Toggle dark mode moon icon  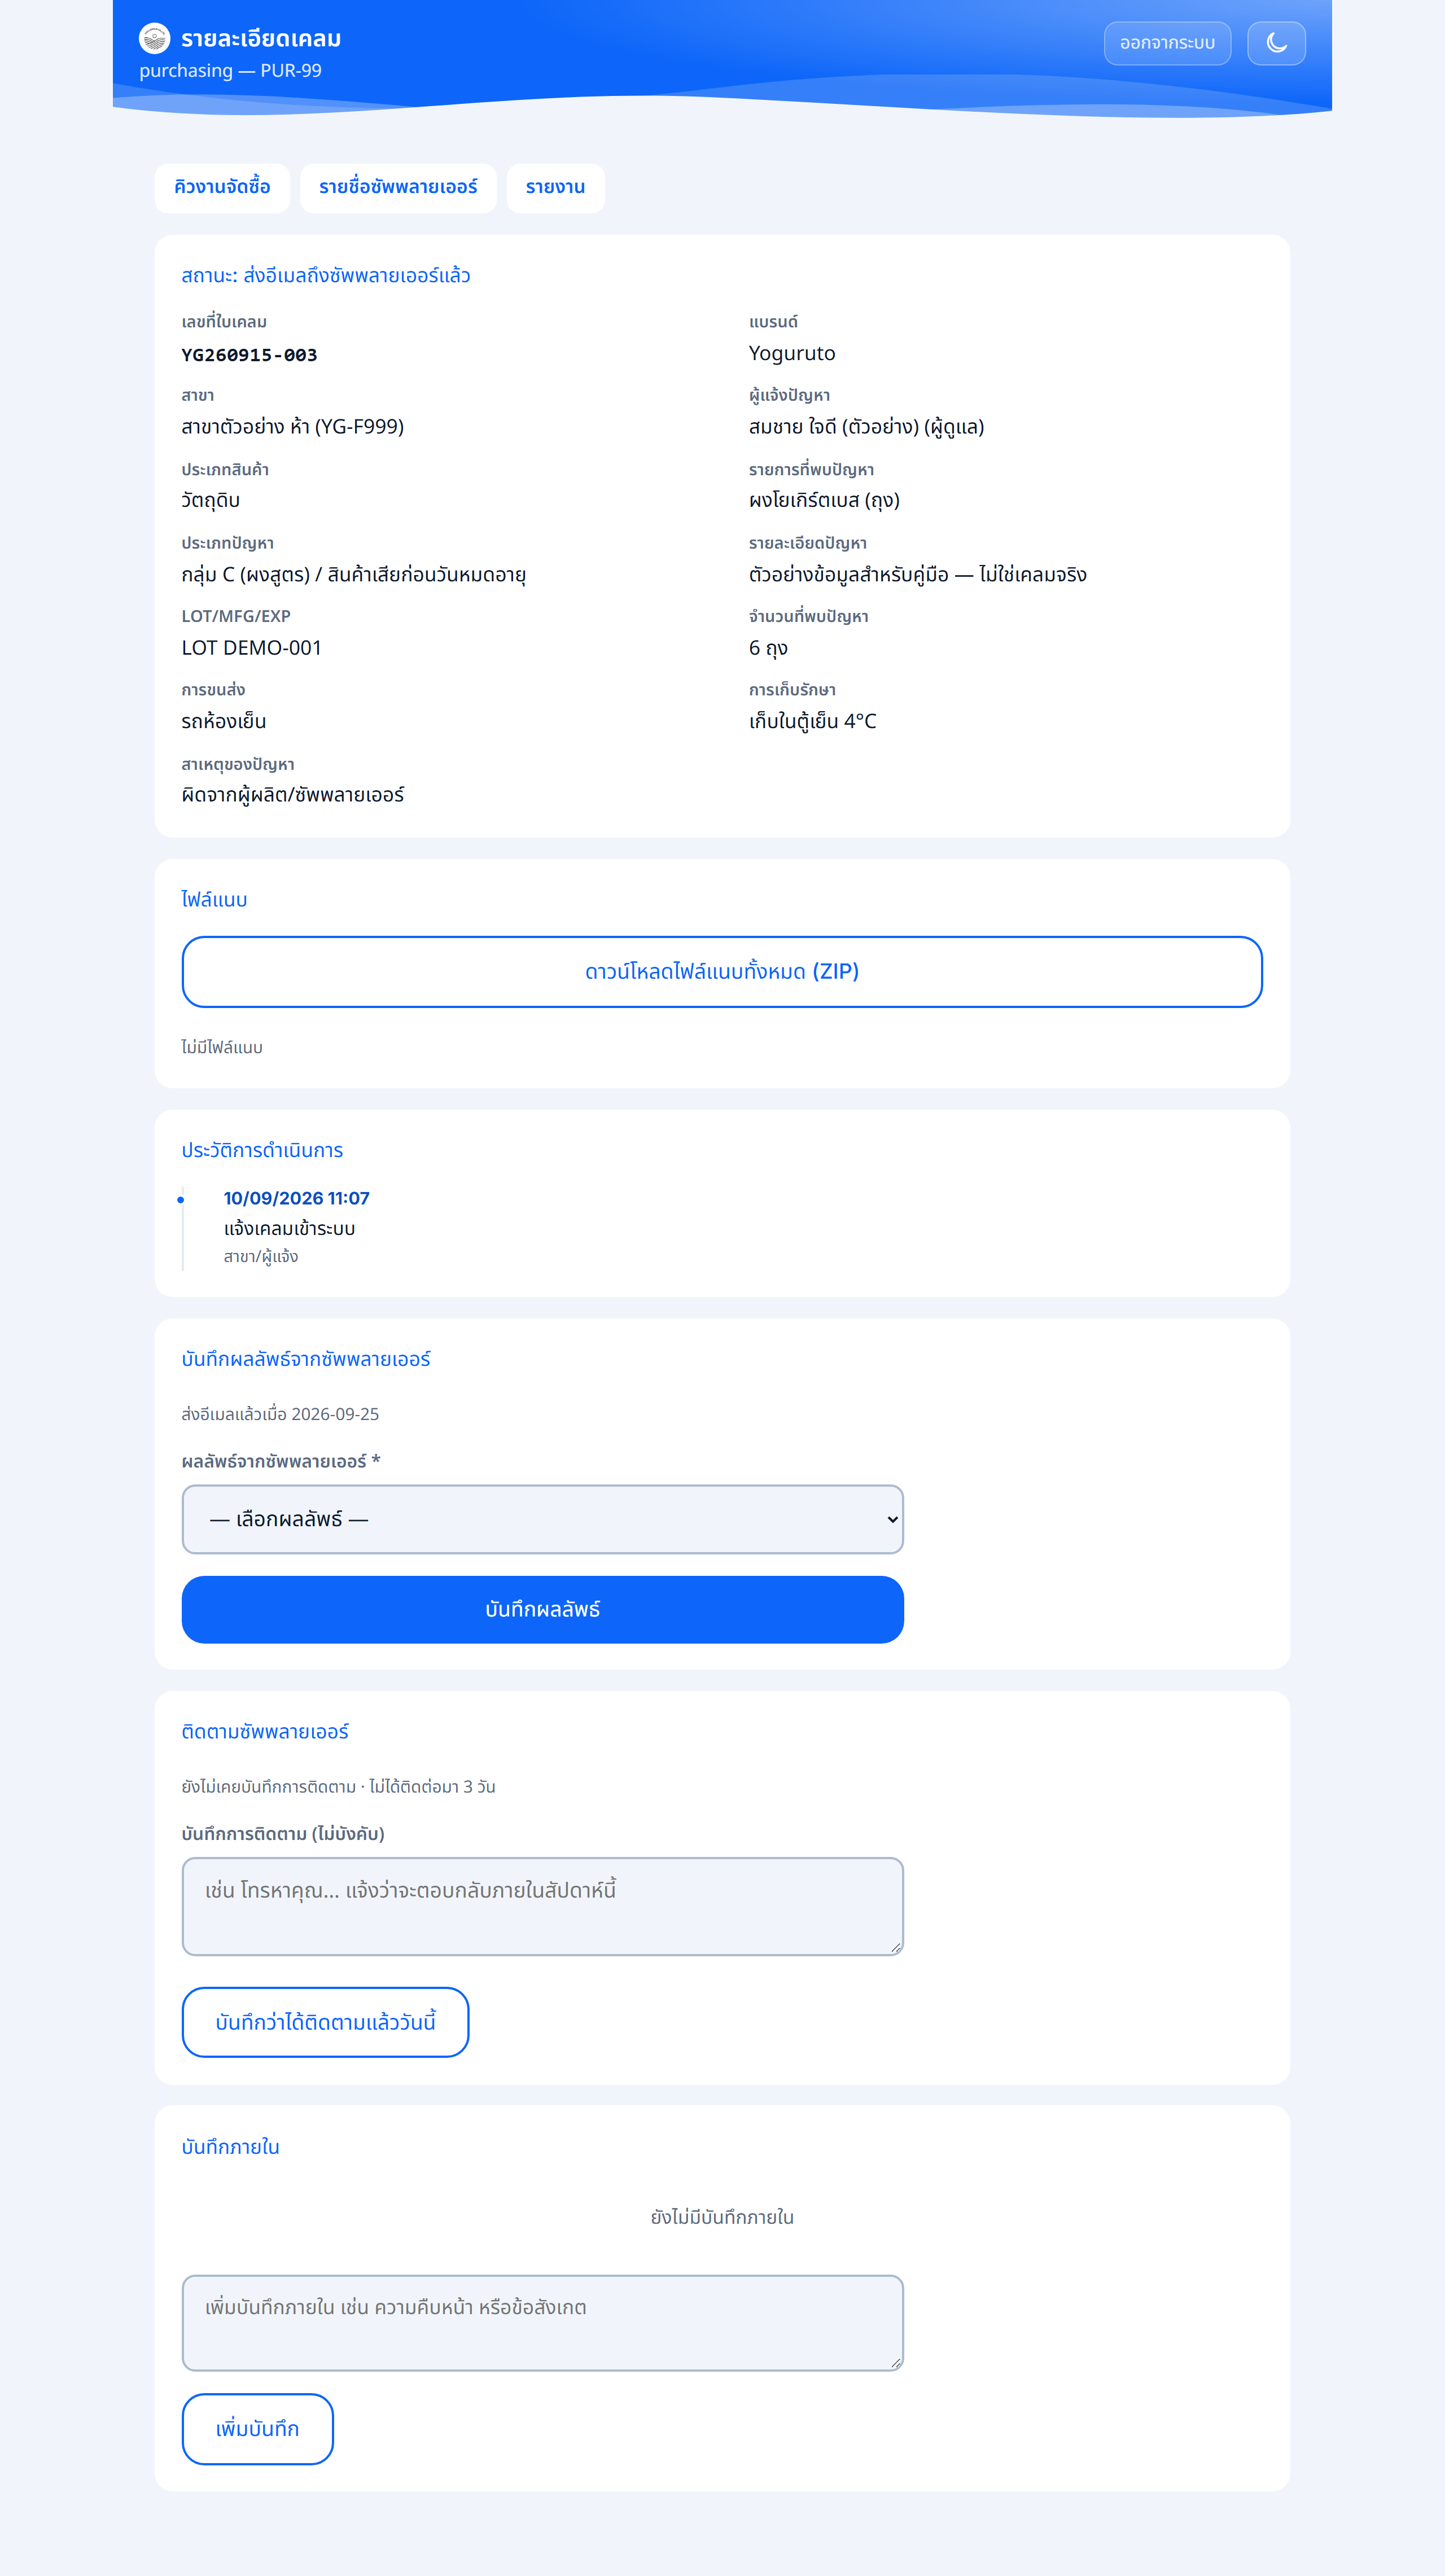pyautogui.click(x=1276, y=43)
